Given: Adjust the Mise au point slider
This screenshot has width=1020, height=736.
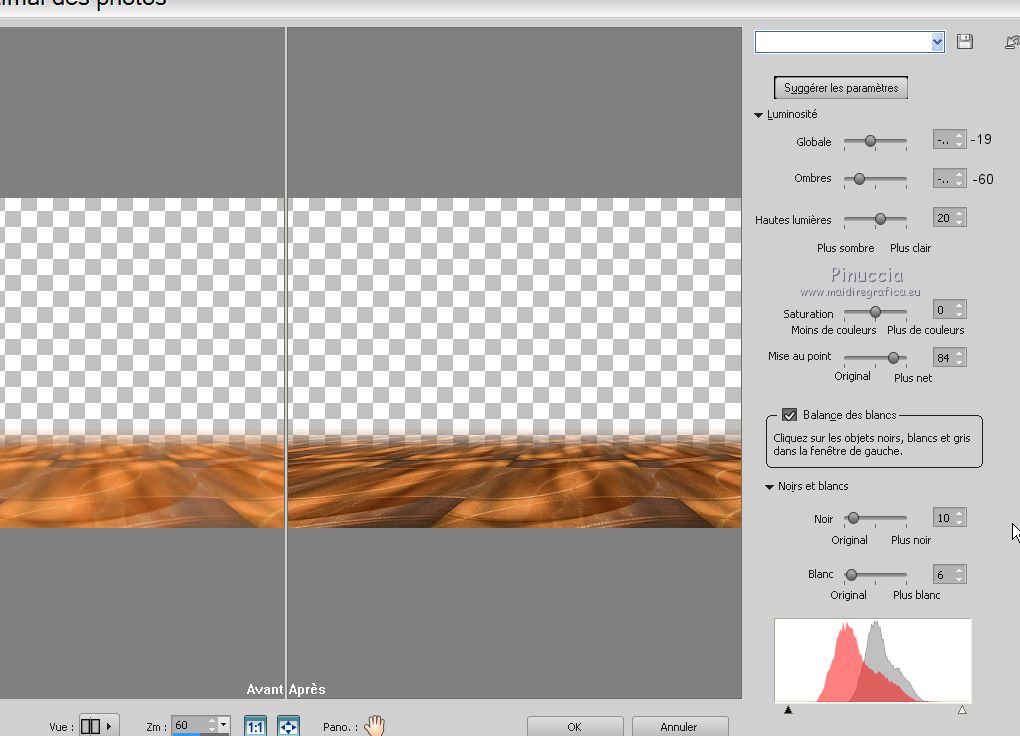Looking at the screenshot, I should pos(894,357).
